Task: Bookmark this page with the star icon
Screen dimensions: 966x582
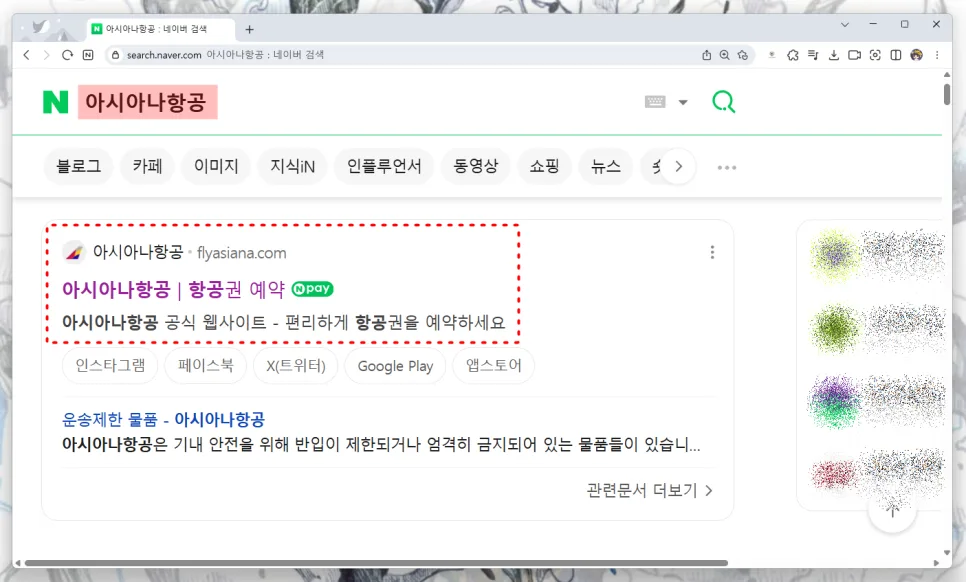Action: point(743,55)
